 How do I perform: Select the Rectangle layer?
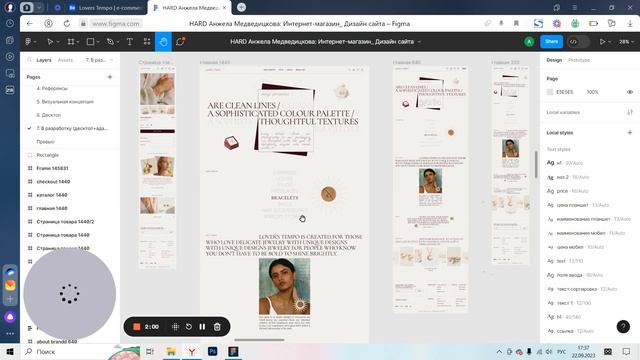click(47, 155)
